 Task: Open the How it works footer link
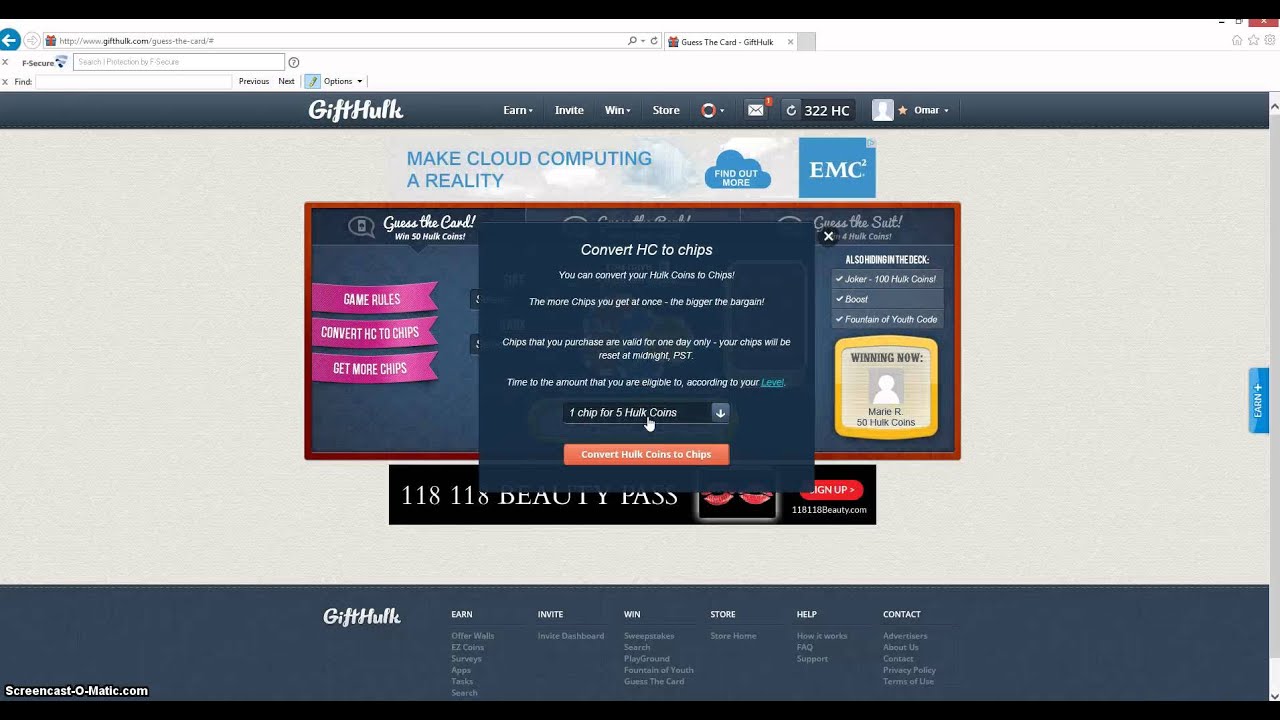point(822,636)
